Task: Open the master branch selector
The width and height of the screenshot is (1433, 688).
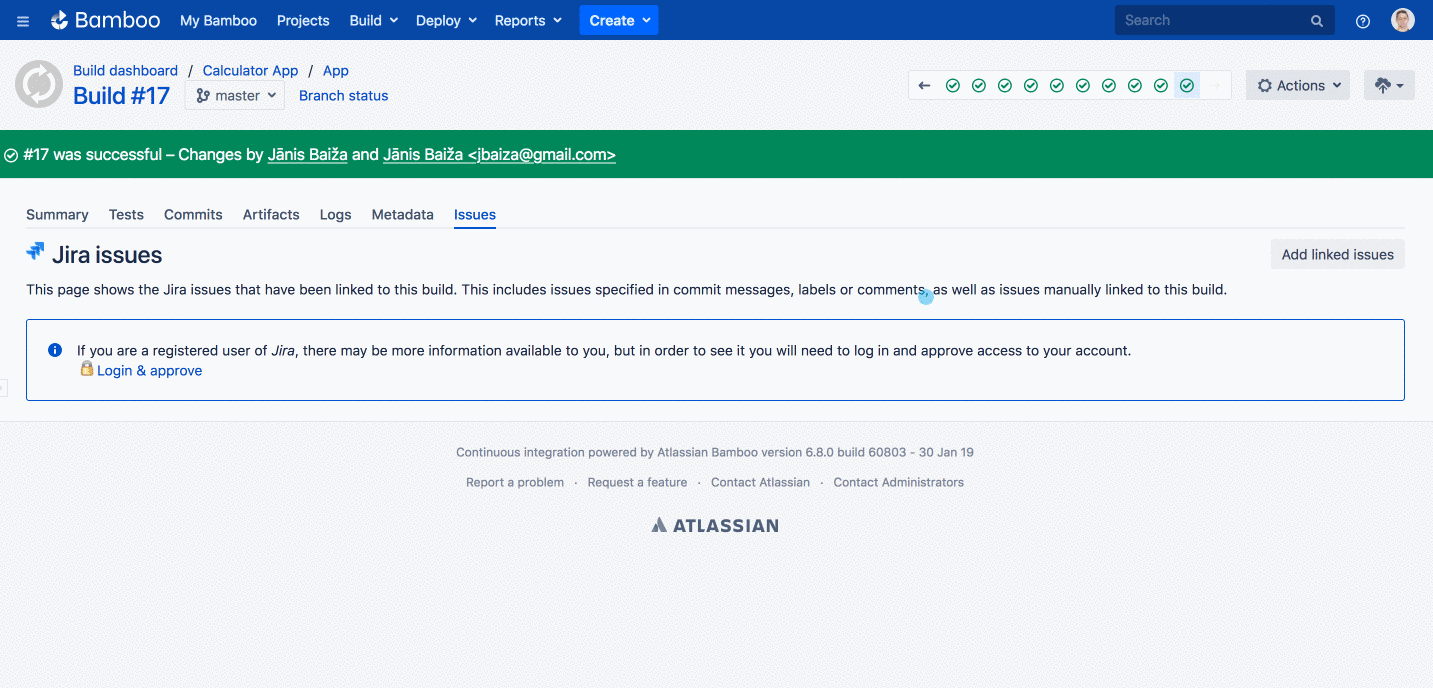Action: pos(235,96)
